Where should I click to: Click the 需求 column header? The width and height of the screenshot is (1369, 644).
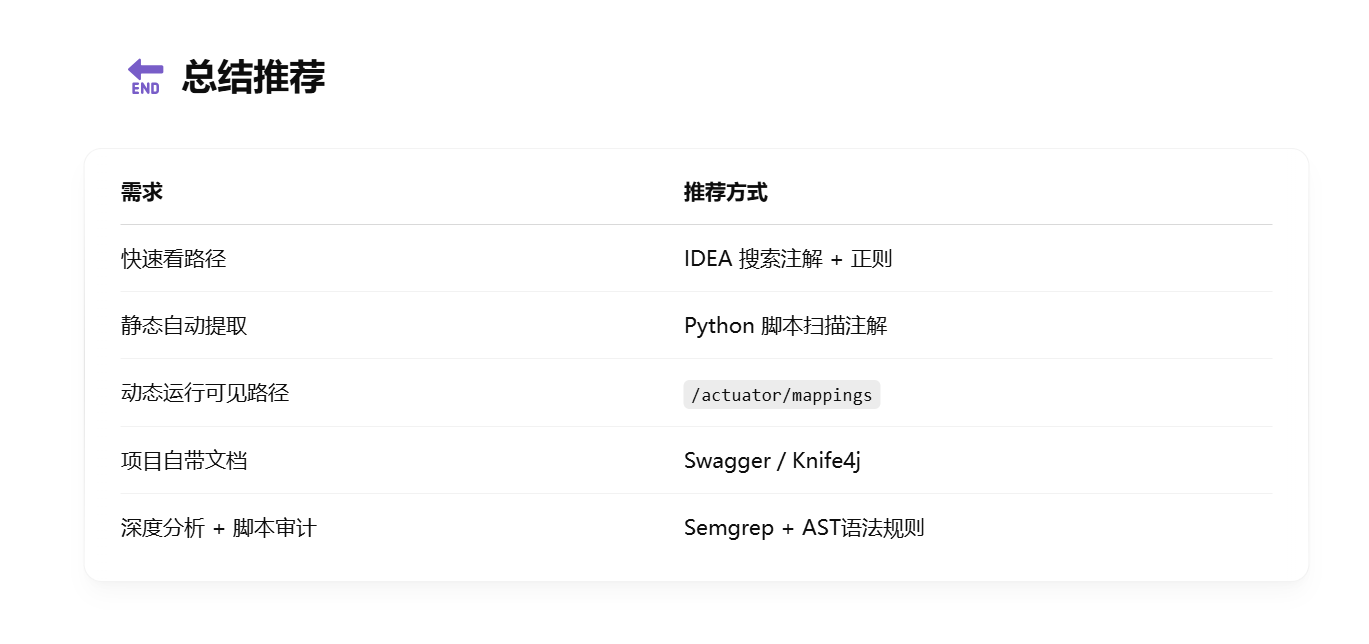pyautogui.click(x=142, y=192)
